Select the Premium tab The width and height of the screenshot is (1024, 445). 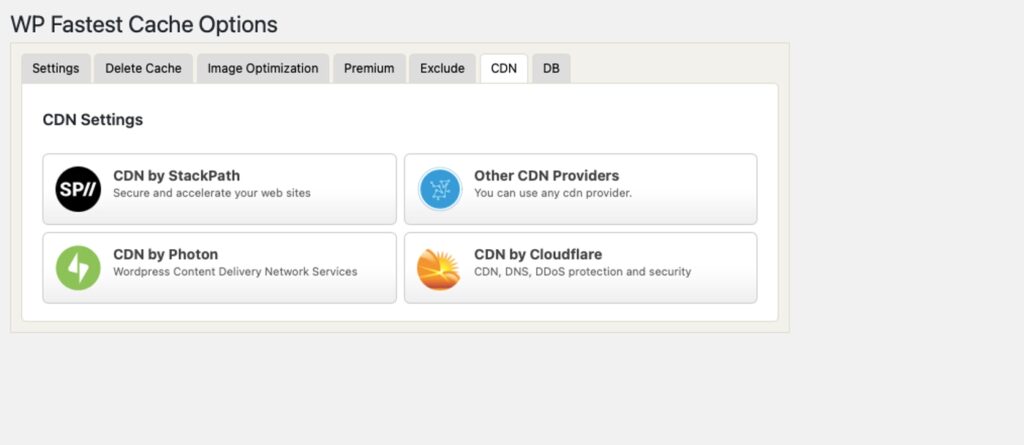tap(369, 68)
